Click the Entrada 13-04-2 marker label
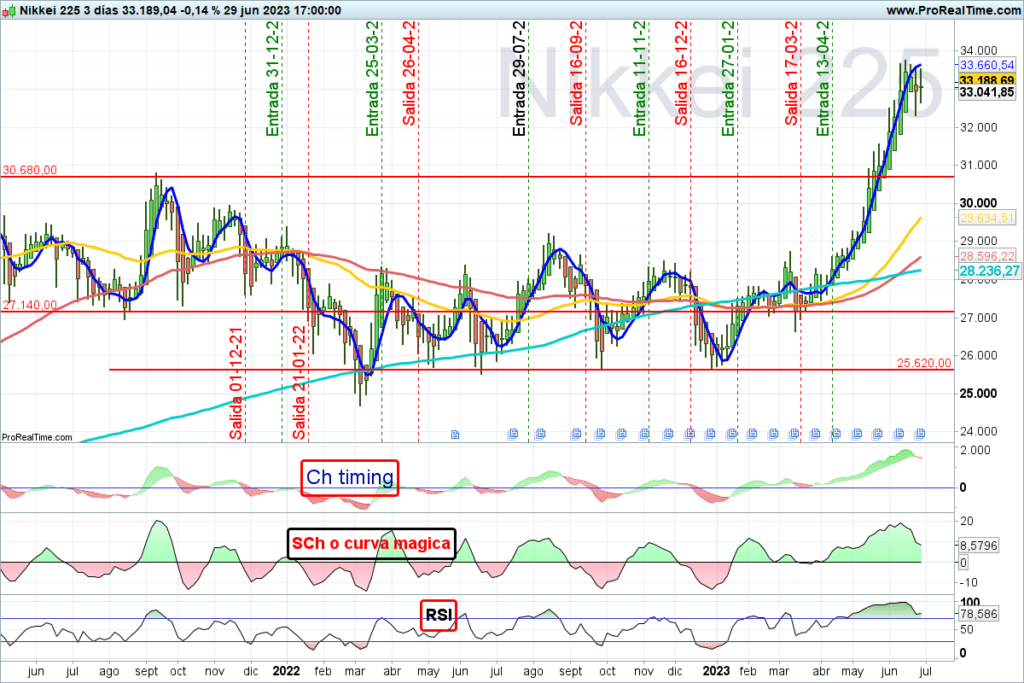 click(x=823, y=79)
